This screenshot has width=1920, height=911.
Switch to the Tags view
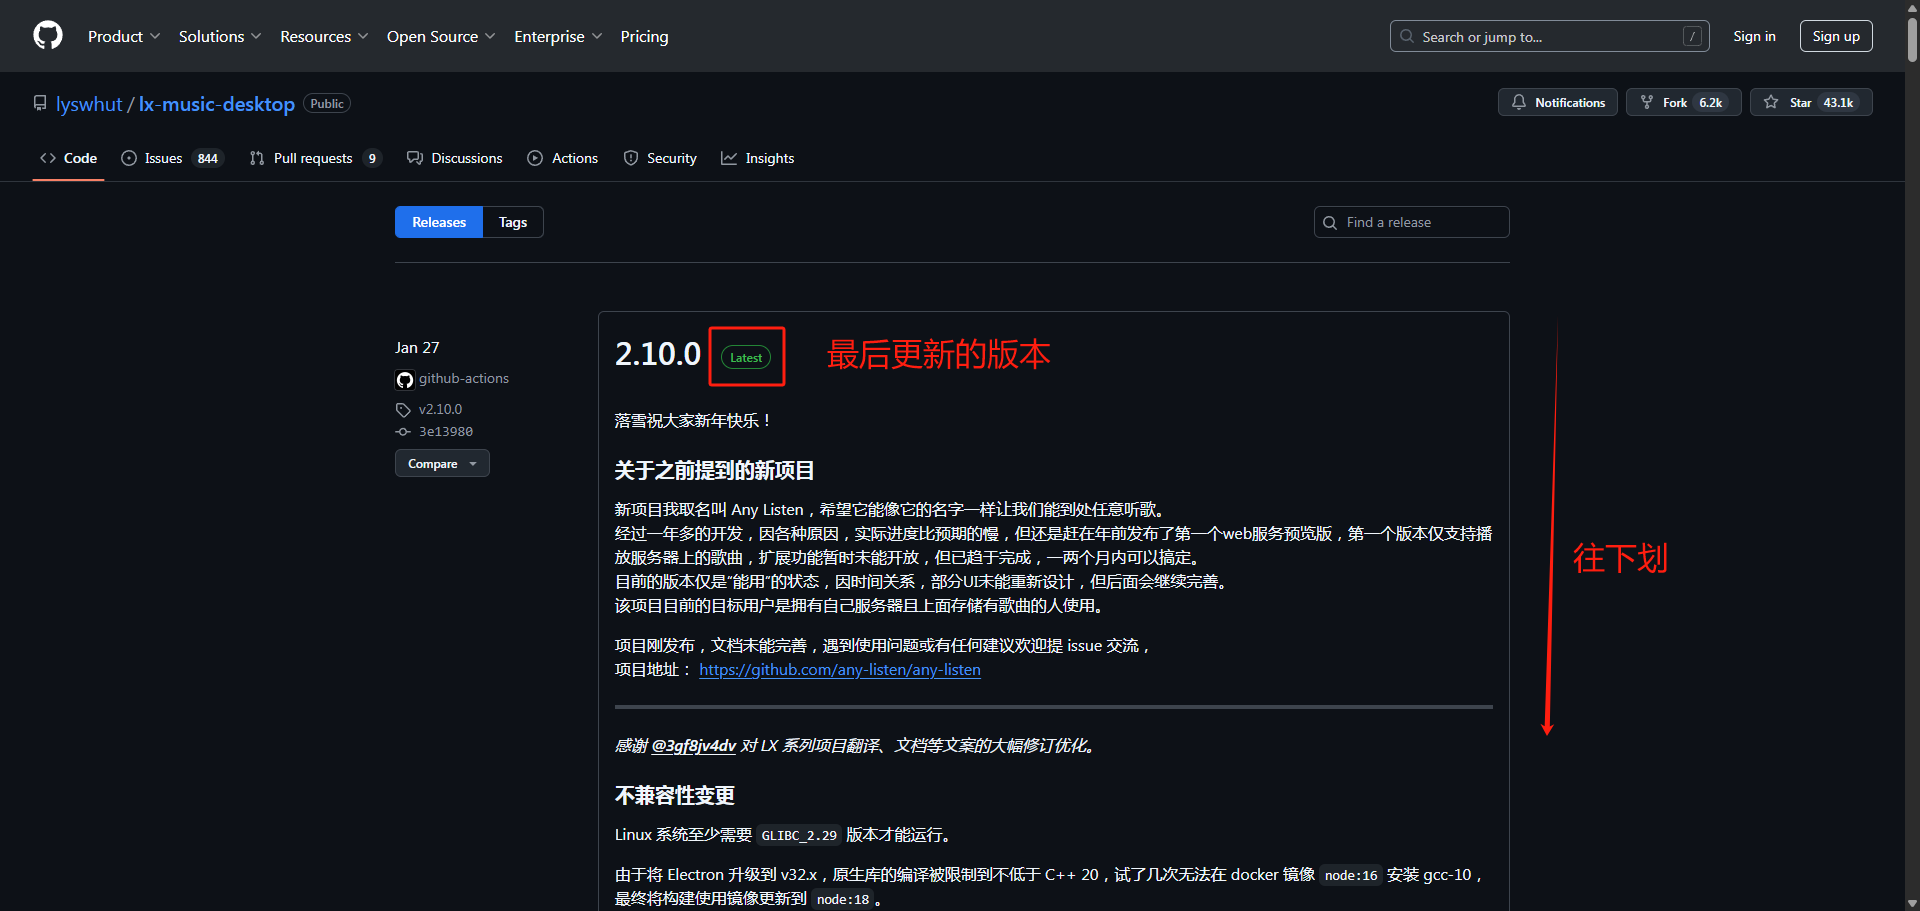[513, 222]
